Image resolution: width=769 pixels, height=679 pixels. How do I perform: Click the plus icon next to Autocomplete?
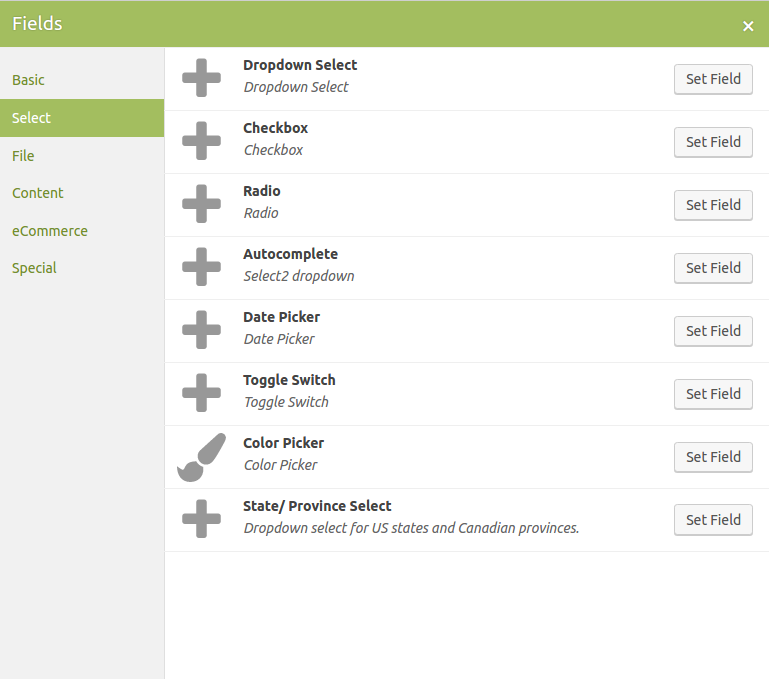(x=201, y=267)
